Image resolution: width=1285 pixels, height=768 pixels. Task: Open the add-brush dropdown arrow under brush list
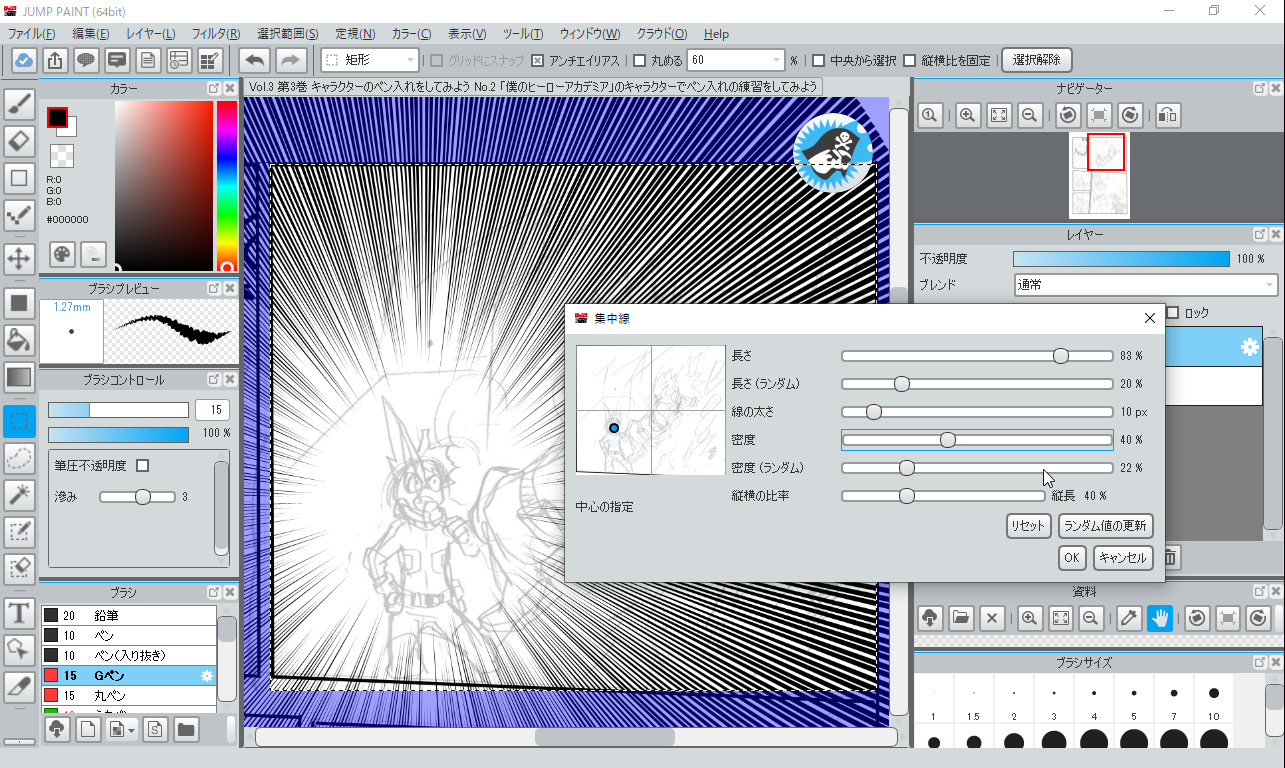pos(131,731)
